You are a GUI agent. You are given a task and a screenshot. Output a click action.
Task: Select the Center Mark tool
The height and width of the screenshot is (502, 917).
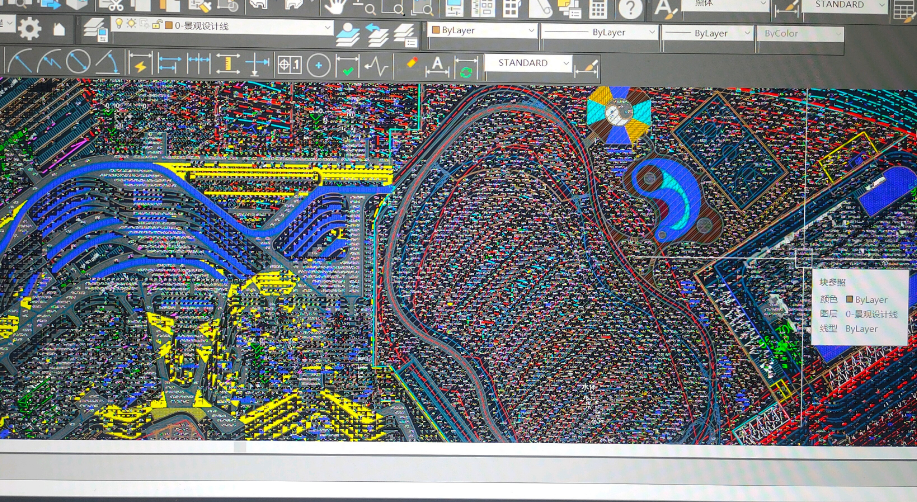318,66
